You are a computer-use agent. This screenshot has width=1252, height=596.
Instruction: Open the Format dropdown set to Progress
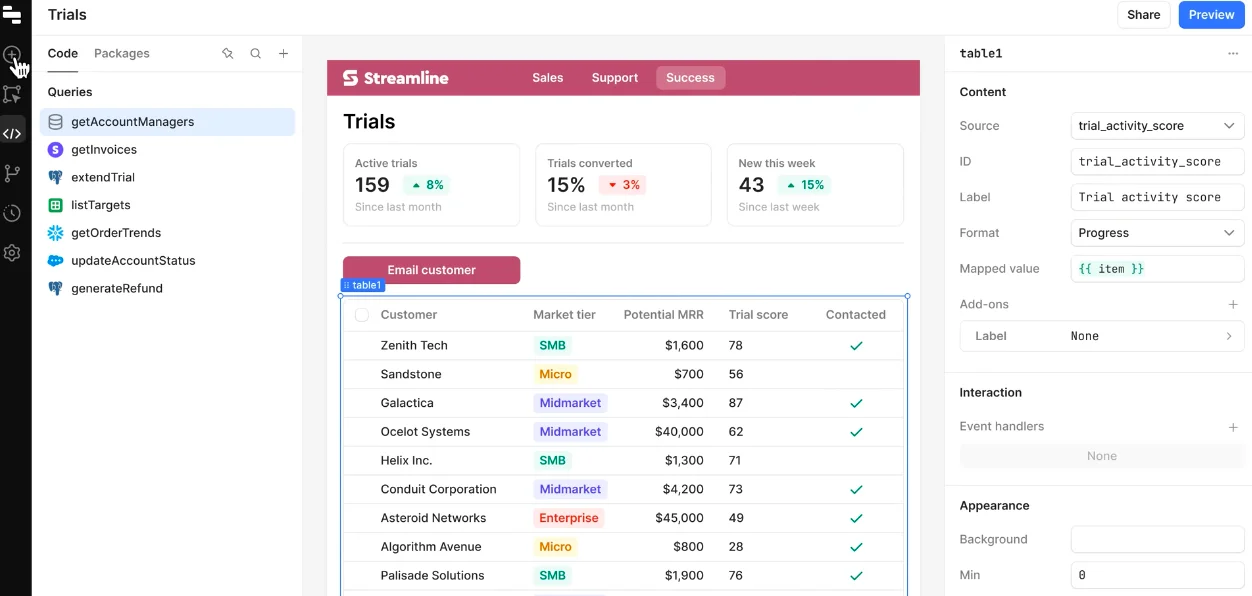pyautogui.click(x=1157, y=233)
